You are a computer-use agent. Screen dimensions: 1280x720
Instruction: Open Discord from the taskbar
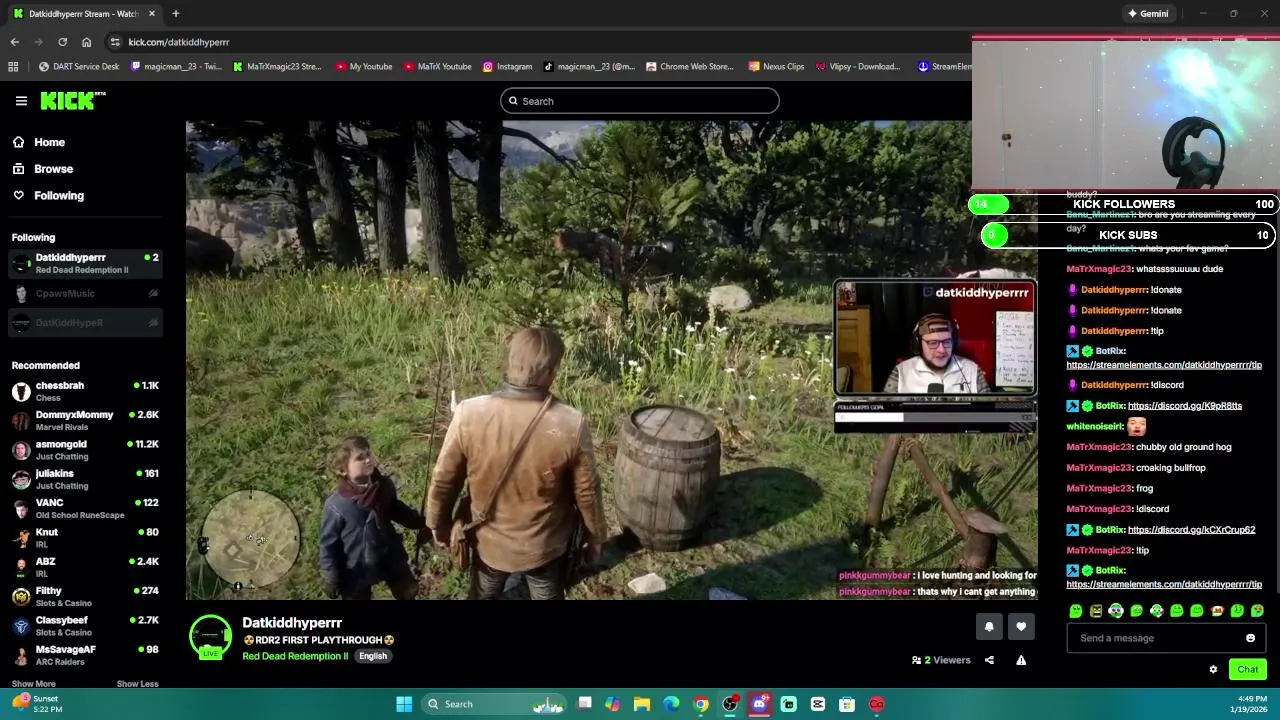(759, 704)
